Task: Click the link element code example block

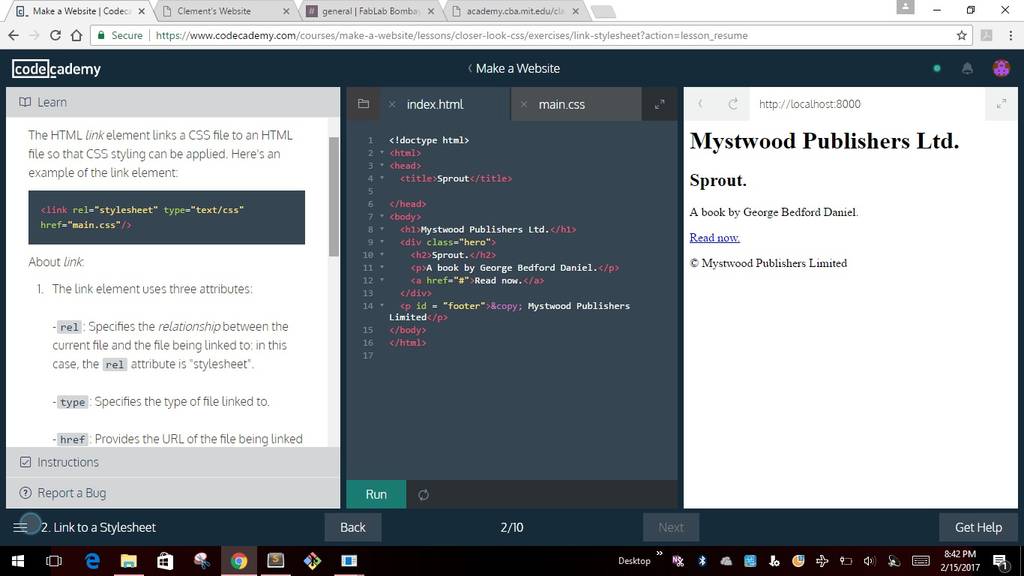Action: pos(167,217)
